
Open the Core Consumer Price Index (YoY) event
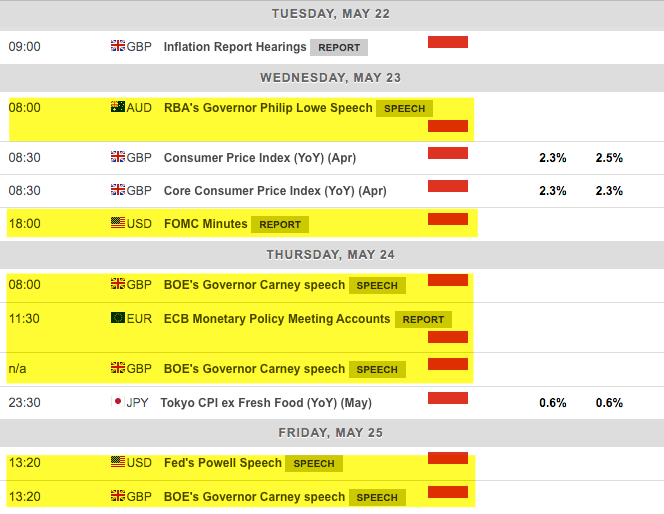(x=274, y=190)
